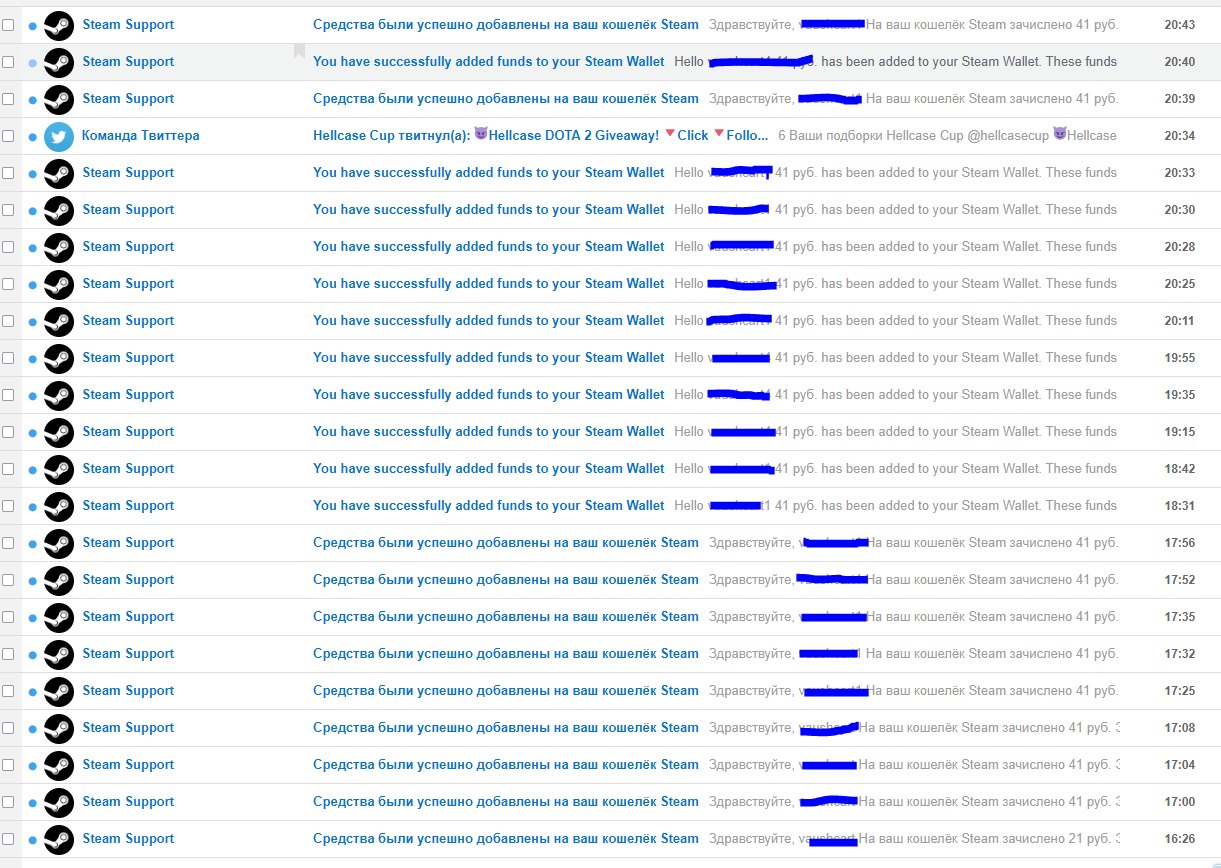Screen dimensions: 1221x868
Task: Check the 18:31 email checkbox
Action: (8, 506)
